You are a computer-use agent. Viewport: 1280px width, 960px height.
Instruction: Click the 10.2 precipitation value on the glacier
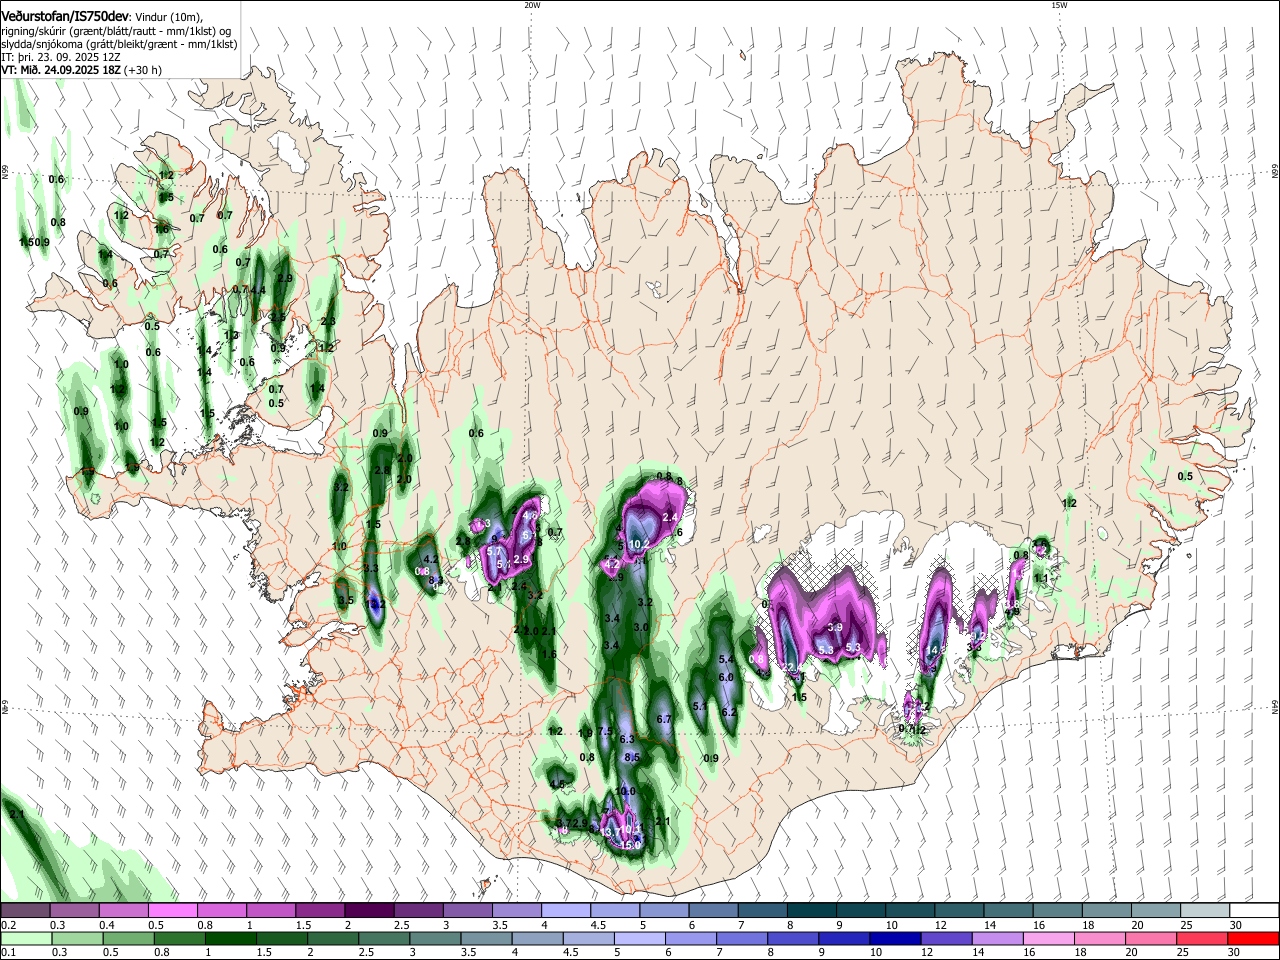coord(640,544)
